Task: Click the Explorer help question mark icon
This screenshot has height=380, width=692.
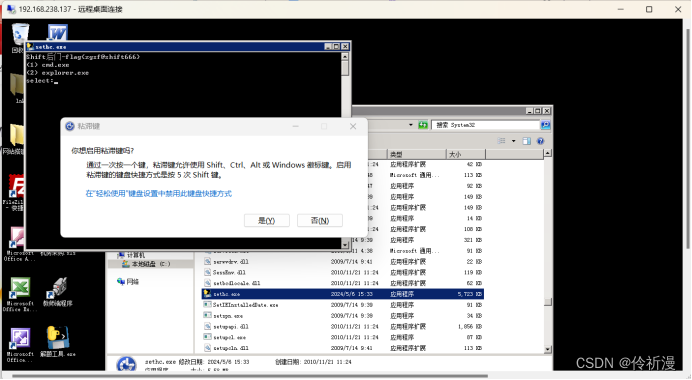Action: [540, 141]
